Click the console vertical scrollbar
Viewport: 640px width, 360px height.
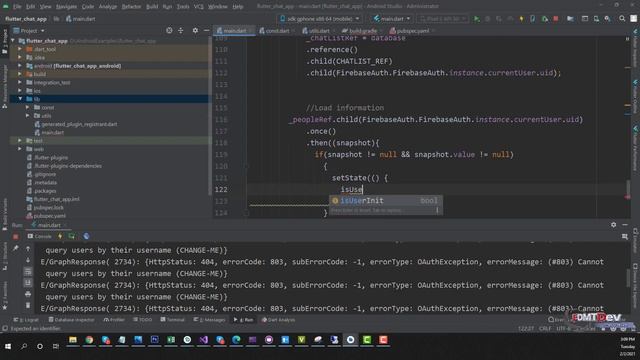[628, 278]
